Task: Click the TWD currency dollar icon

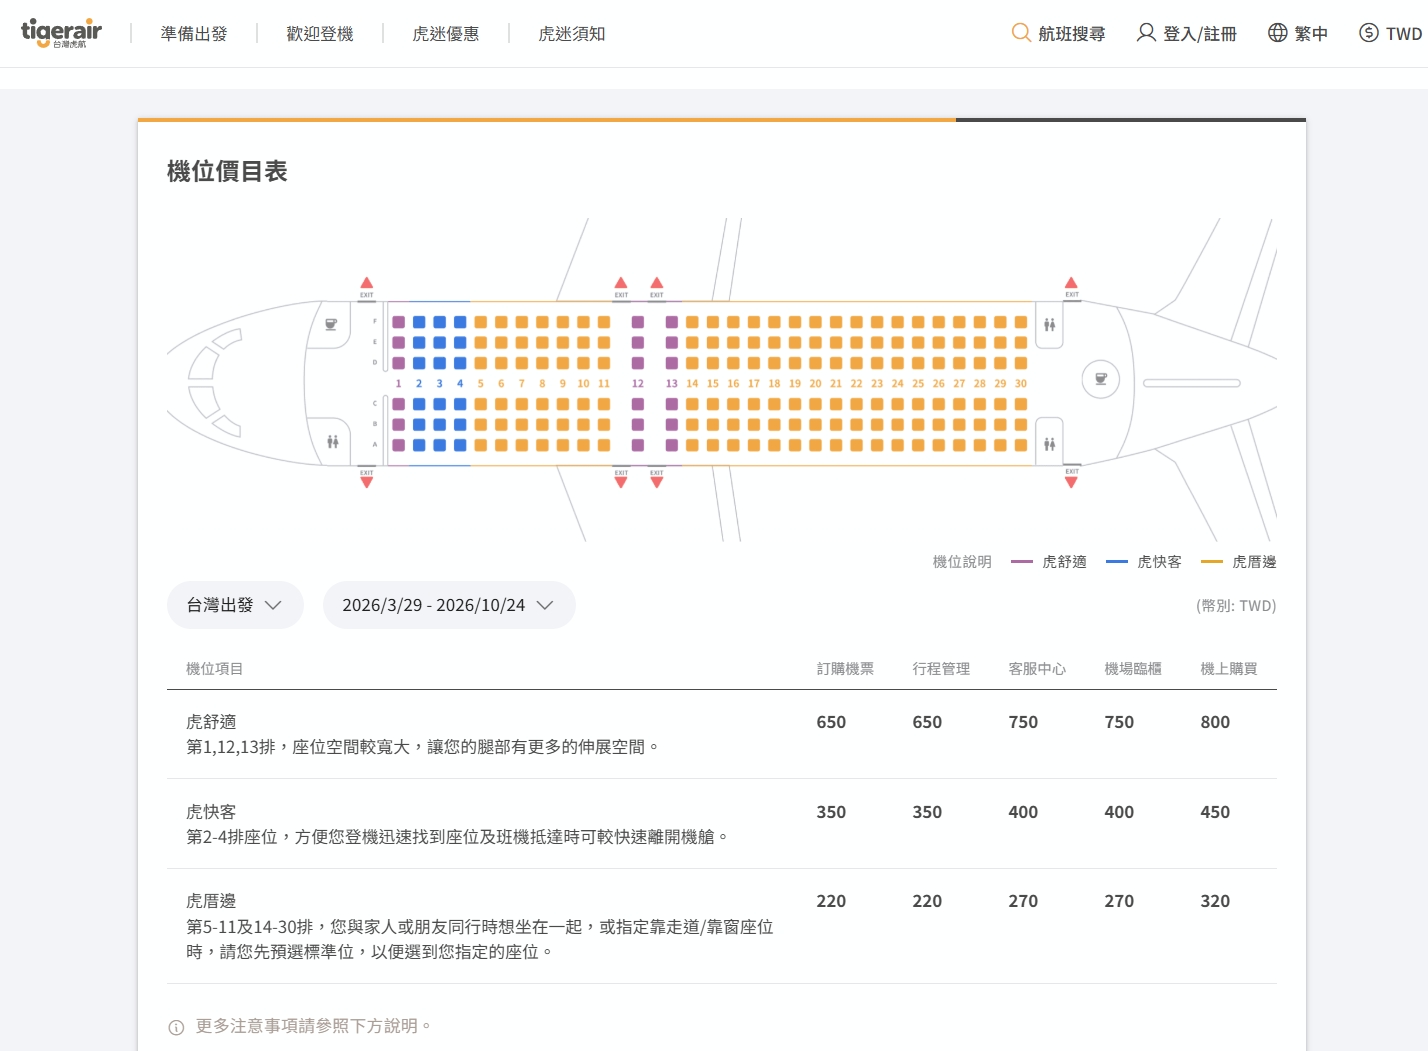Action: pos(1369,33)
